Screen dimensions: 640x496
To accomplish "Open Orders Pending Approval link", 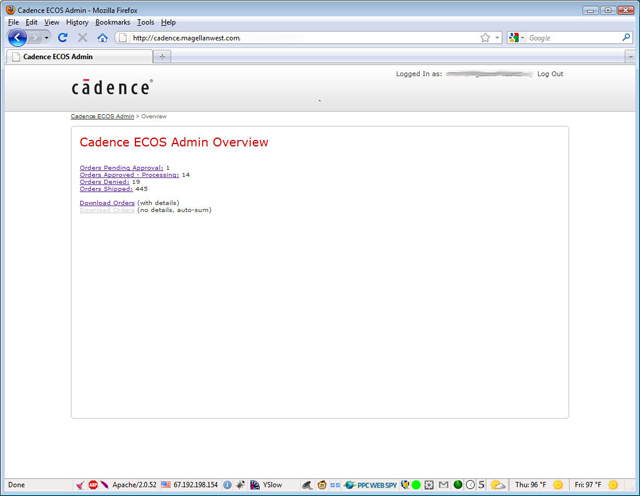I will 121,168.
